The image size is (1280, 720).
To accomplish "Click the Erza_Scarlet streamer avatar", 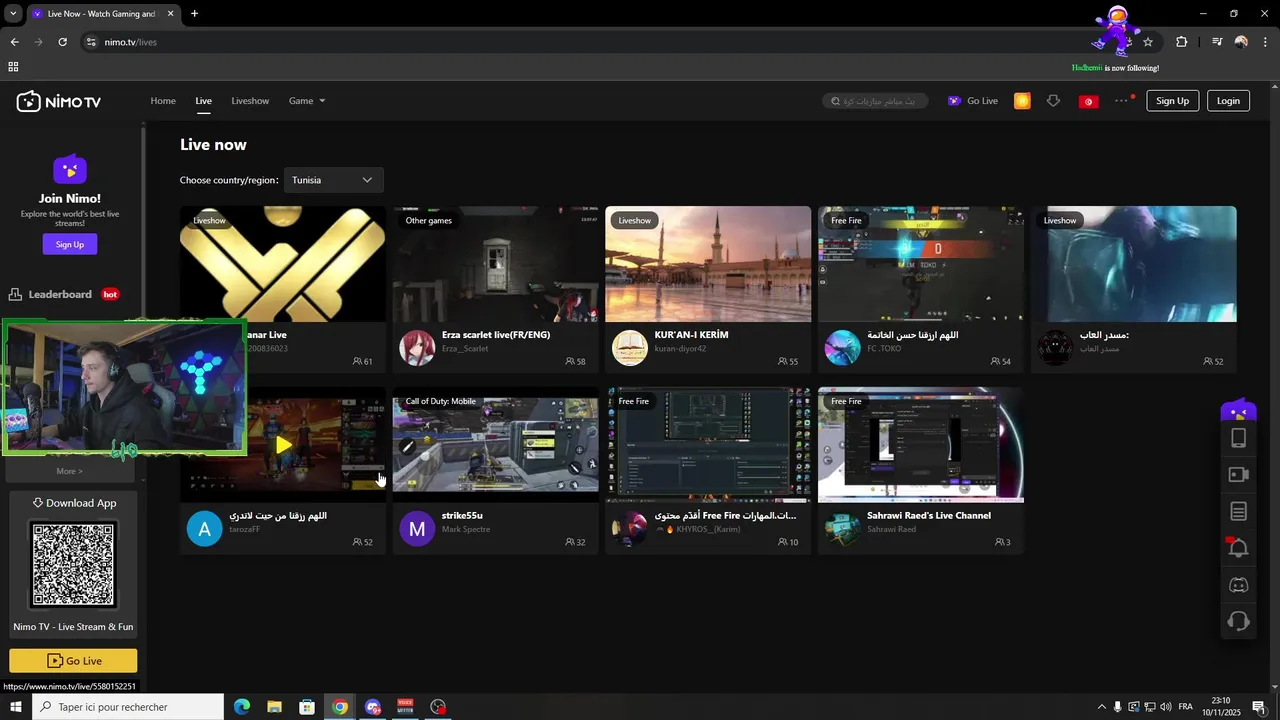I will pyautogui.click(x=417, y=348).
